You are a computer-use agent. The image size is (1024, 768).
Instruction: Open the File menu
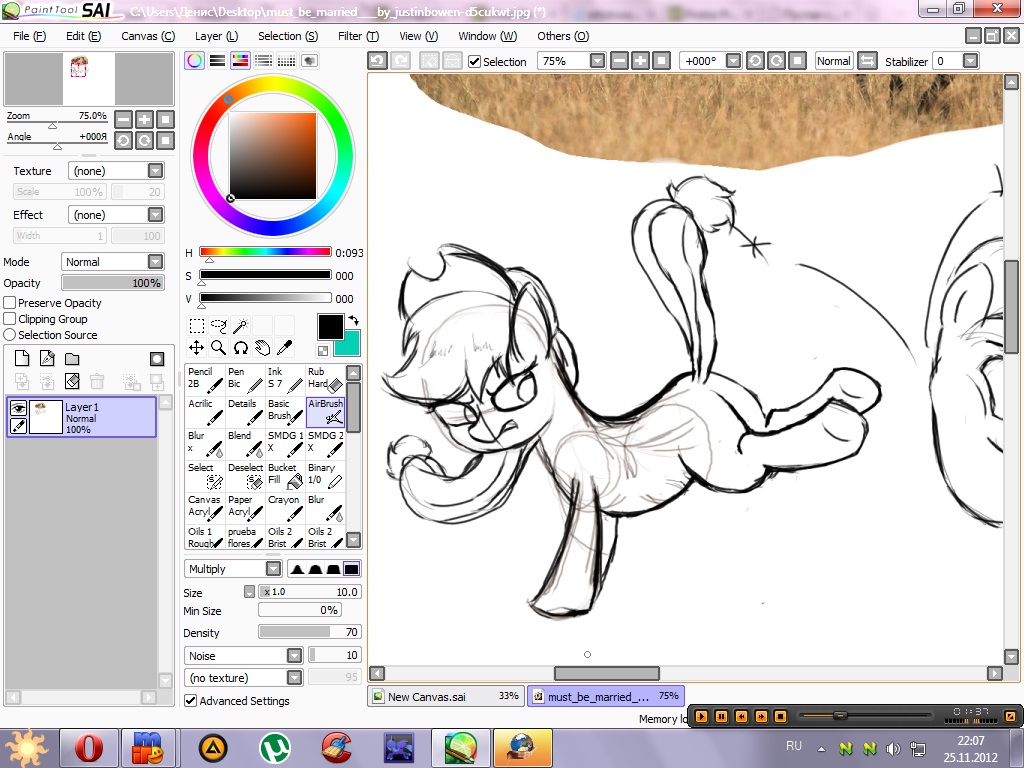(x=29, y=36)
